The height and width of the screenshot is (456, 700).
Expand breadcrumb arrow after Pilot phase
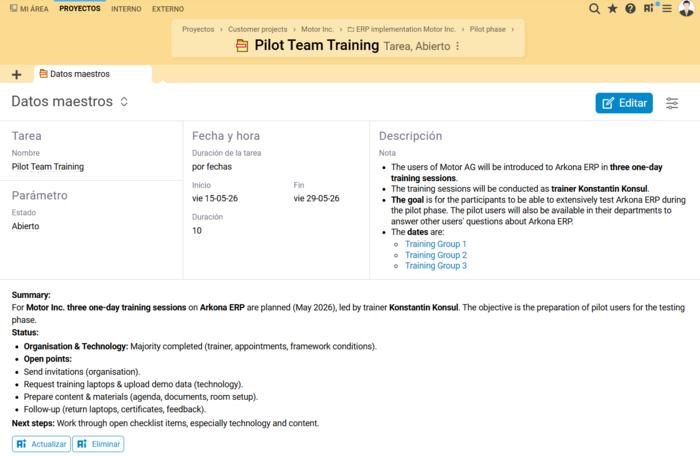coord(512,29)
